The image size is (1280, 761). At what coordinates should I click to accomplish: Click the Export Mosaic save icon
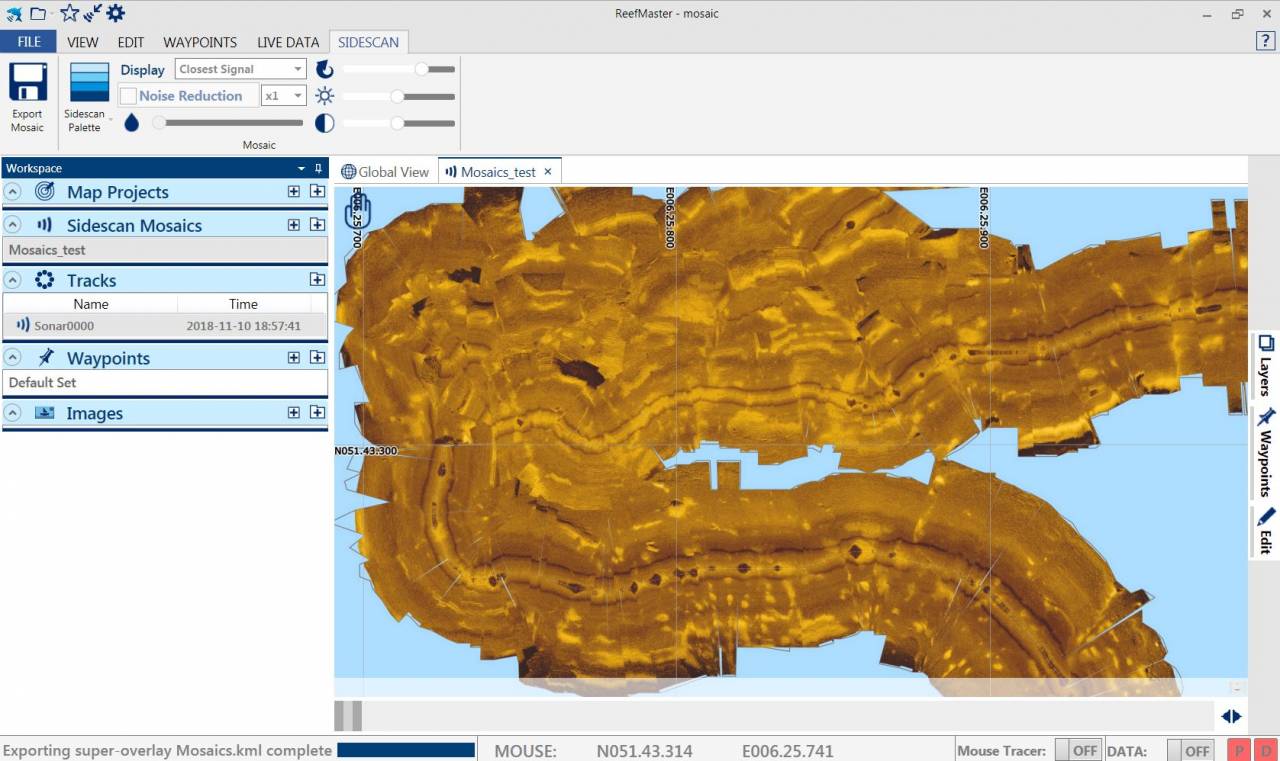tap(28, 82)
